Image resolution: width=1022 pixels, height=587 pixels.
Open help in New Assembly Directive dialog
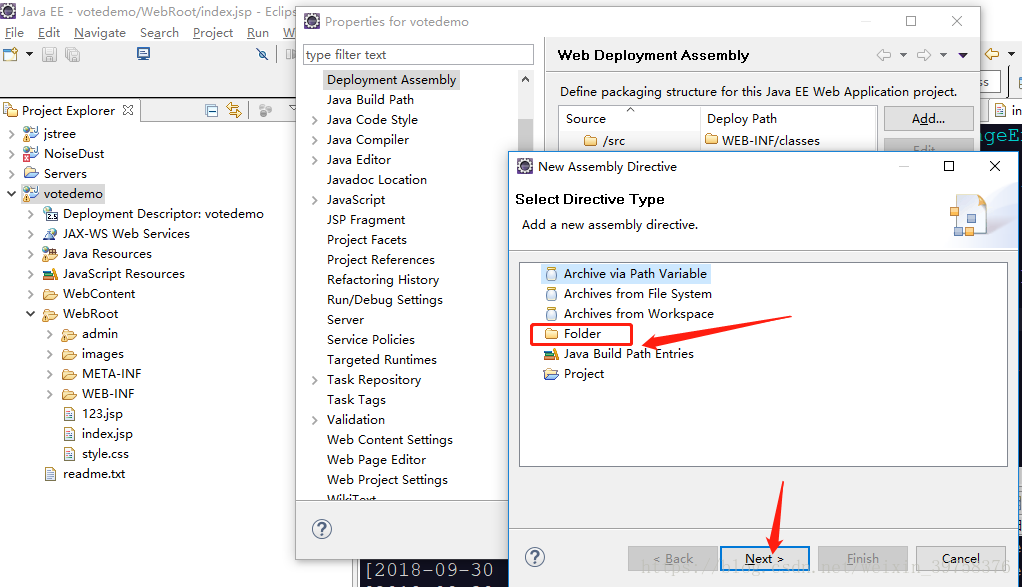click(535, 557)
